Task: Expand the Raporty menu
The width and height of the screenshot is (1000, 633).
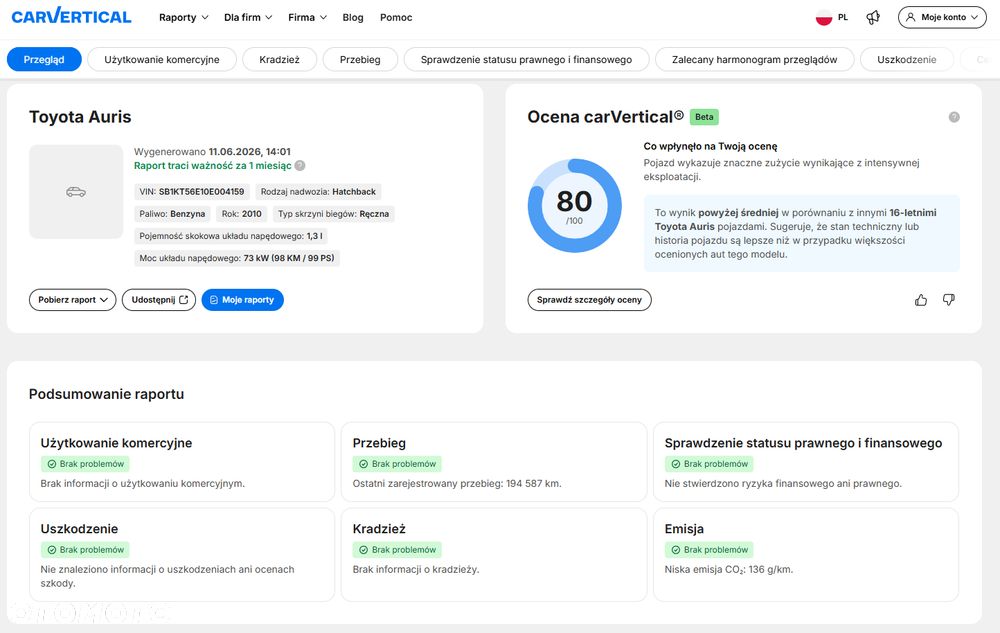Action: [184, 17]
